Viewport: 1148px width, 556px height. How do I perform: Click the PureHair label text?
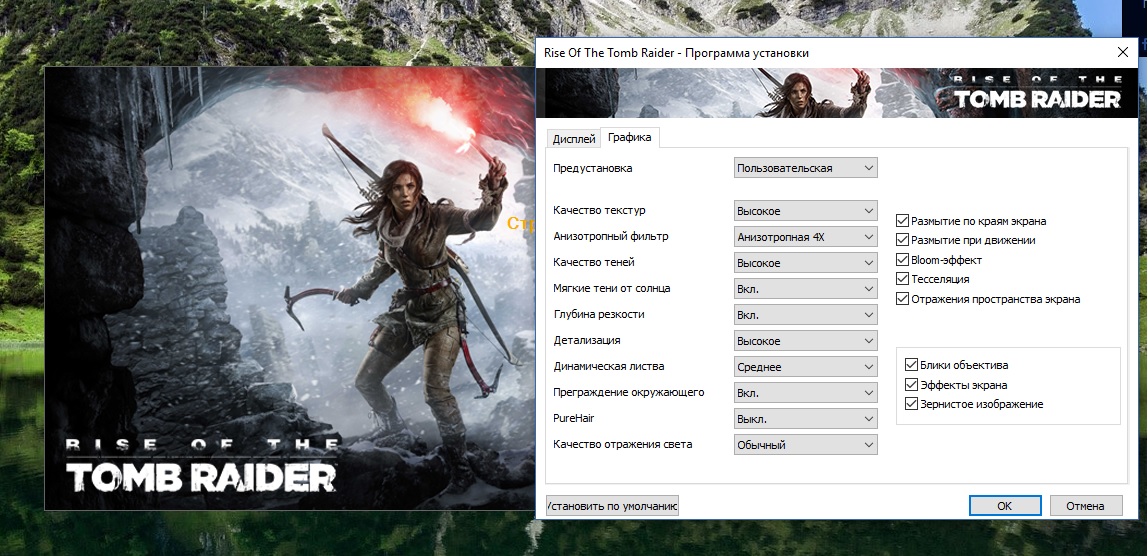pyautogui.click(x=574, y=418)
